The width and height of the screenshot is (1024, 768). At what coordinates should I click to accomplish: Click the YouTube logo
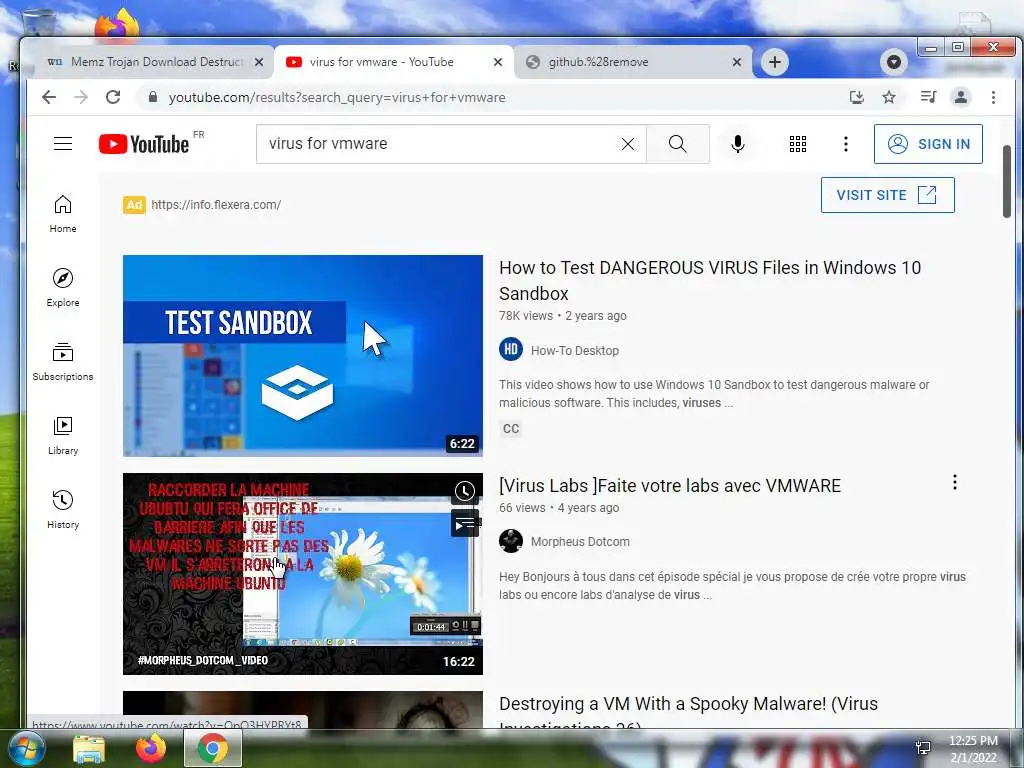(x=144, y=144)
